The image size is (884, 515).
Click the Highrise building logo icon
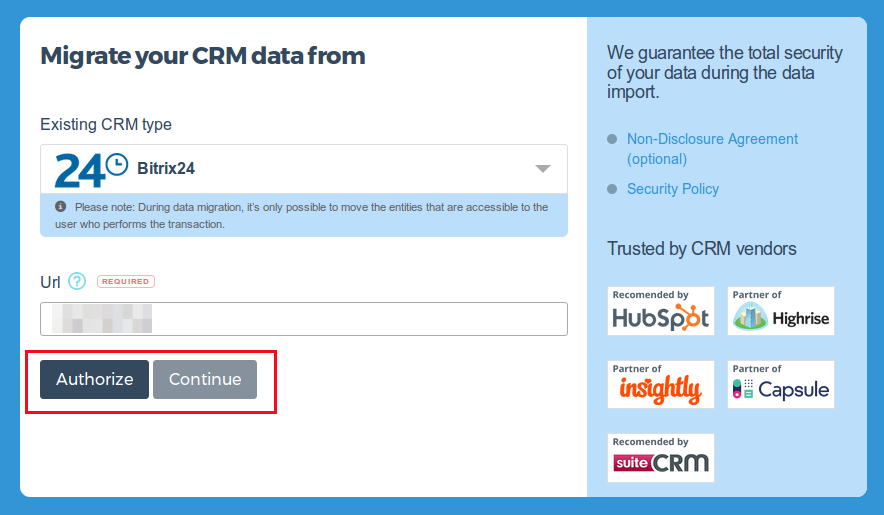pos(750,316)
